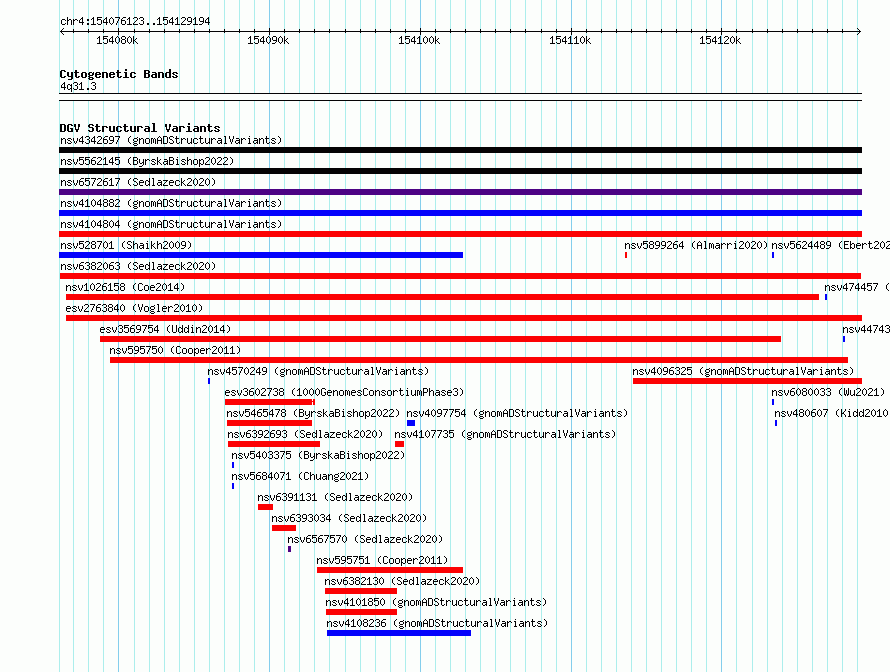890x672 pixels.
Task: Open the esv3569754 Uddin2014 label
Action: pos(165,329)
